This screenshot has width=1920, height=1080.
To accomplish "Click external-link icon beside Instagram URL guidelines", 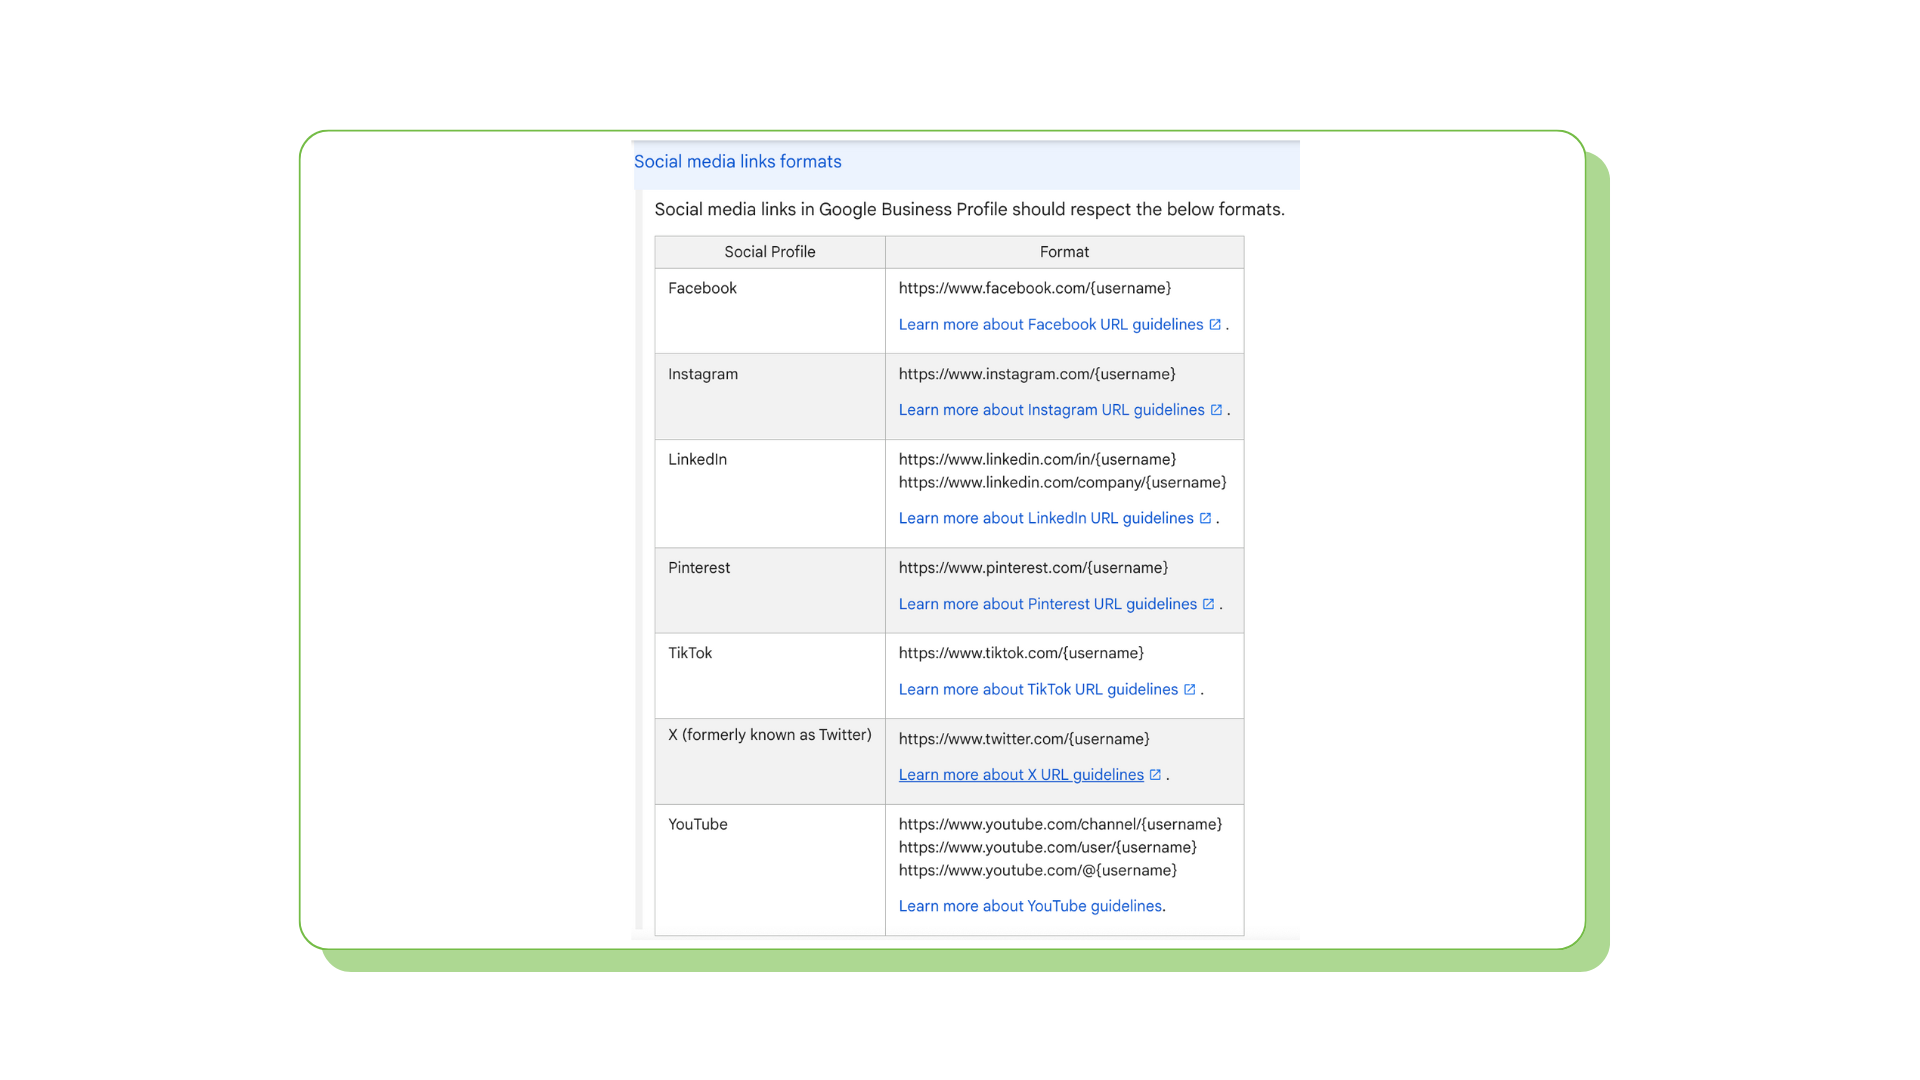I will coord(1216,410).
